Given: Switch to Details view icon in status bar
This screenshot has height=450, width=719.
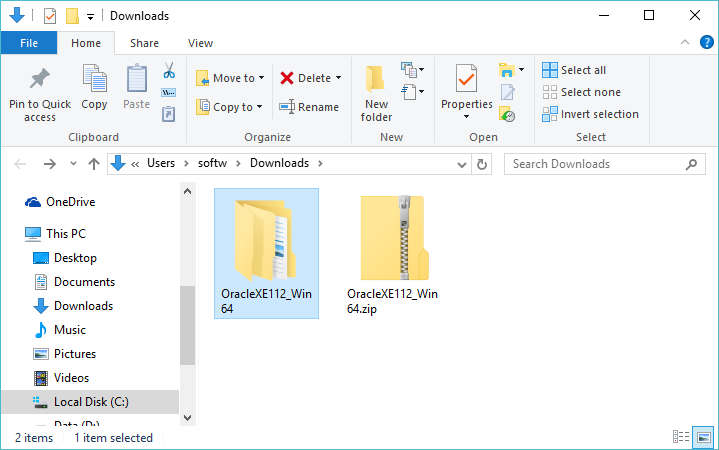Looking at the screenshot, I should 680,437.
